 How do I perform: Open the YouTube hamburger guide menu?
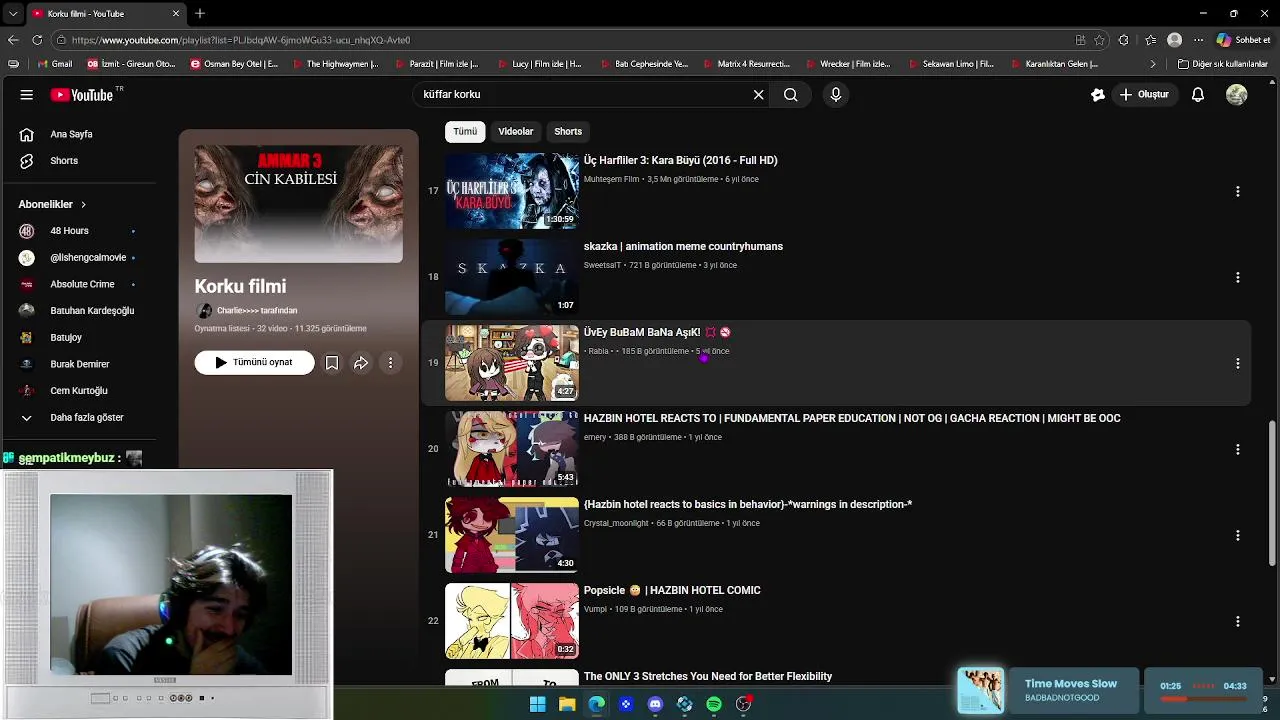27,95
